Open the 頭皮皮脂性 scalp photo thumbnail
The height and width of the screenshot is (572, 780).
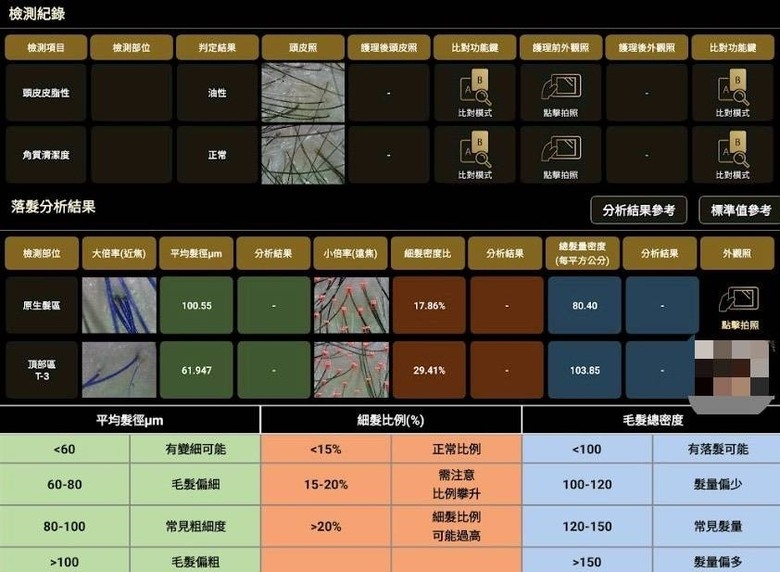point(303,93)
